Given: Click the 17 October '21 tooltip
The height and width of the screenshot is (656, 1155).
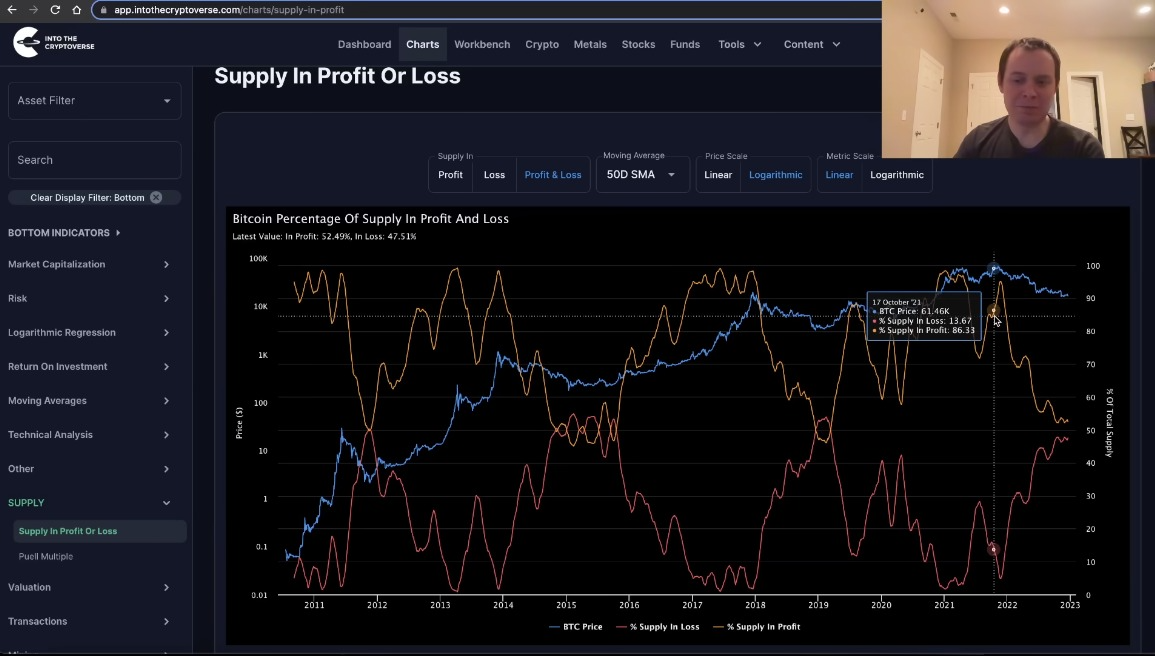Looking at the screenshot, I should tap(924, 316).
